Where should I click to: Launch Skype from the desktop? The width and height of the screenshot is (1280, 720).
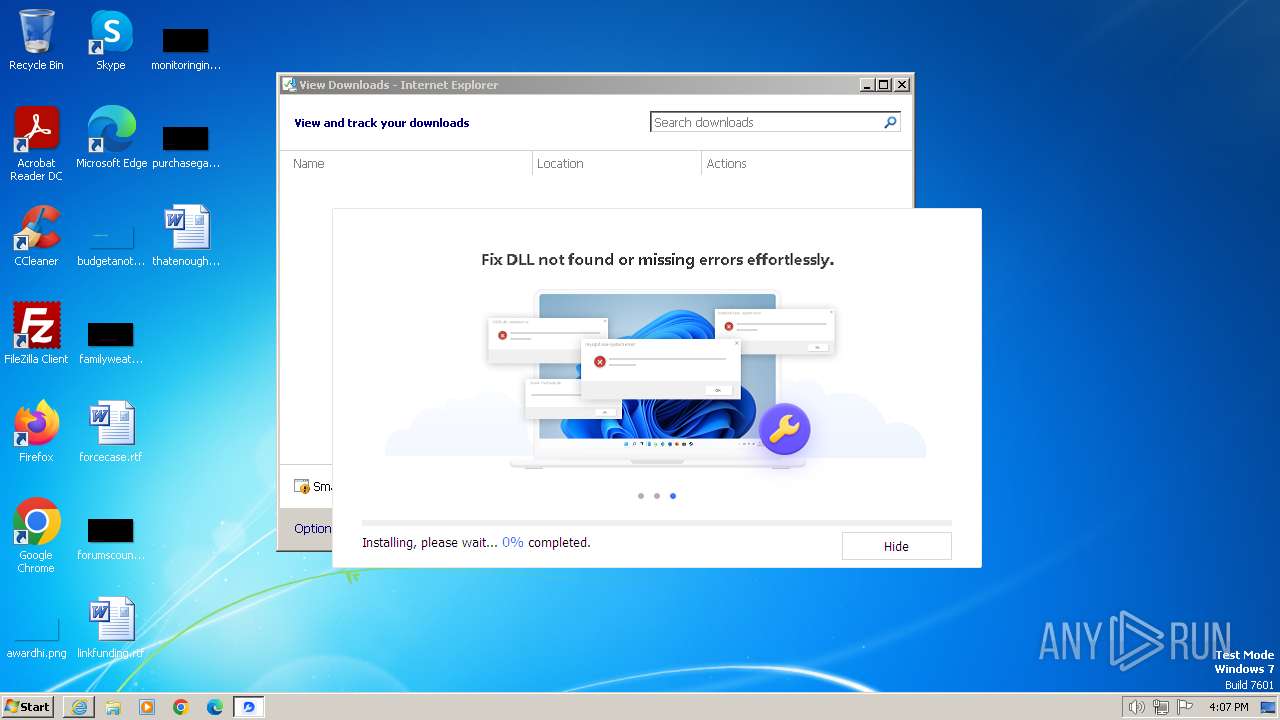110,40
